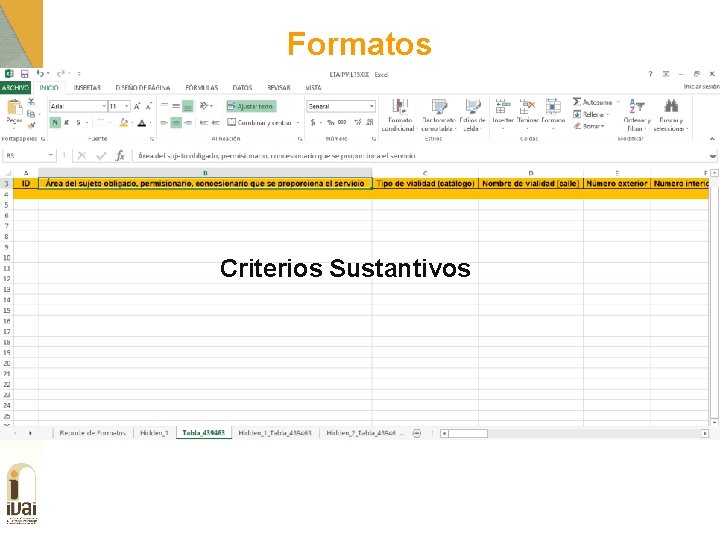The width and height of the screenshot is (720, 540).
Task: Open Formato condicional icon
Action: (400, 107)
